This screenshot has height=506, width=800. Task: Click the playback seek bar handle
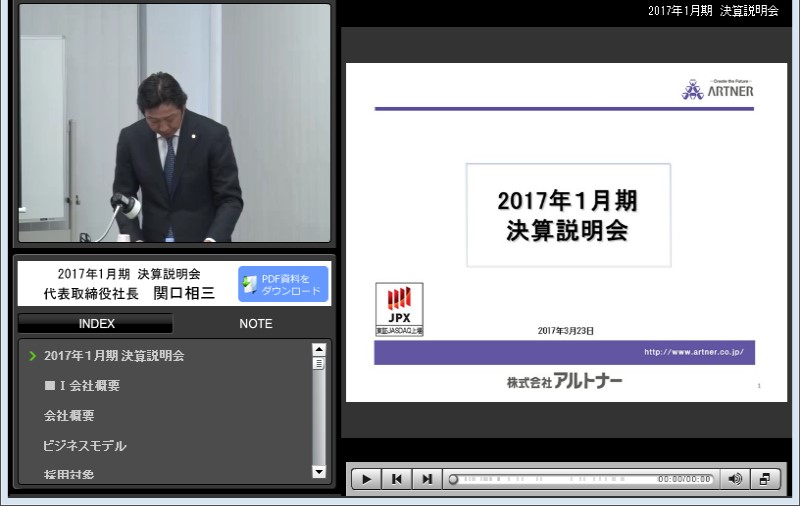[453, 479]
